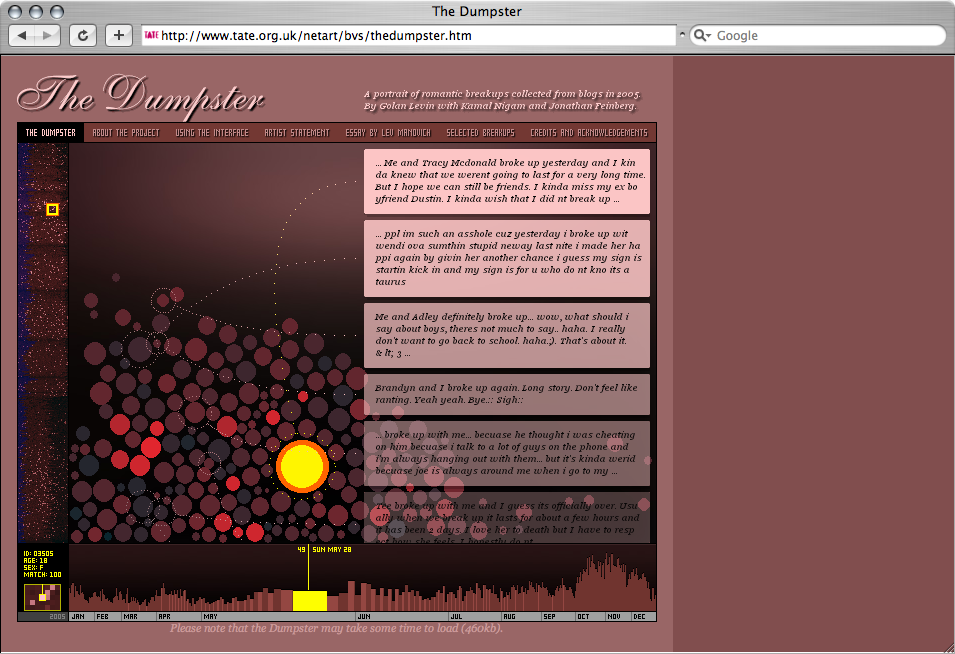Click the small pixel-map thumbnail under the ID info
Screen dimensions: 955x654
(42, 597)
